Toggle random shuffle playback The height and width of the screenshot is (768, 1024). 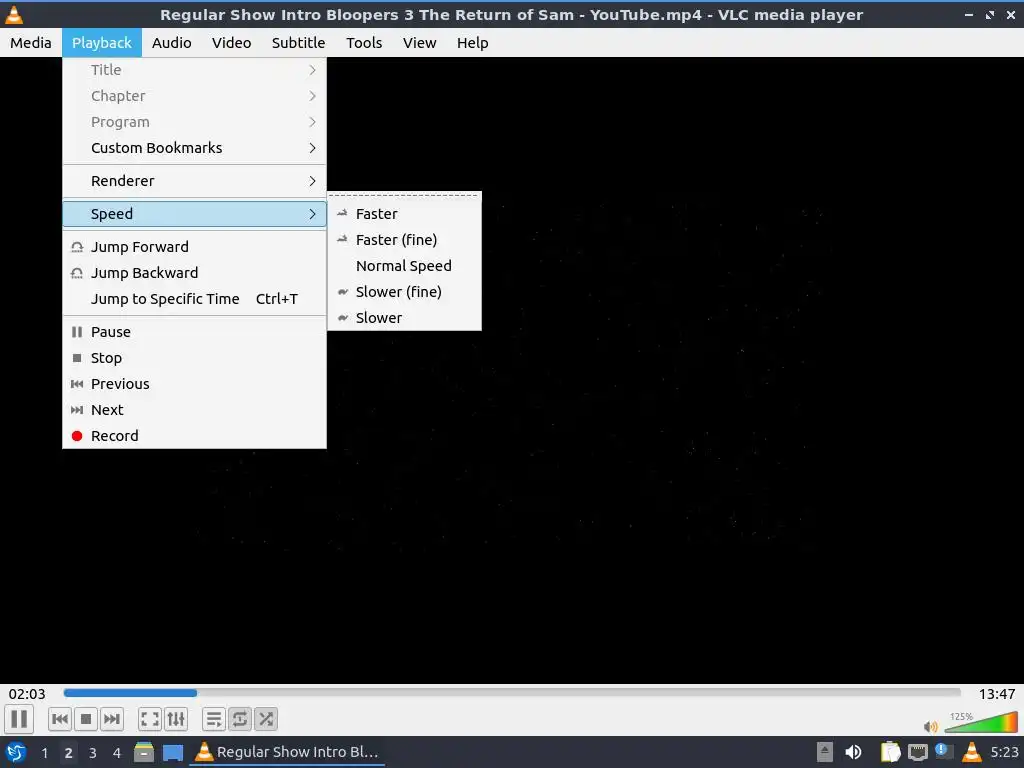click(266, 719)
